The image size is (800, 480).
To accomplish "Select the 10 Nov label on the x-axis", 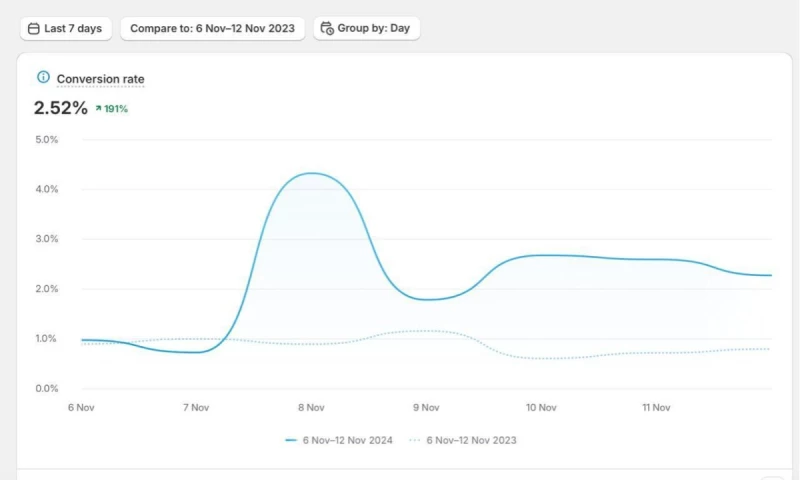I will click(541, 408).
